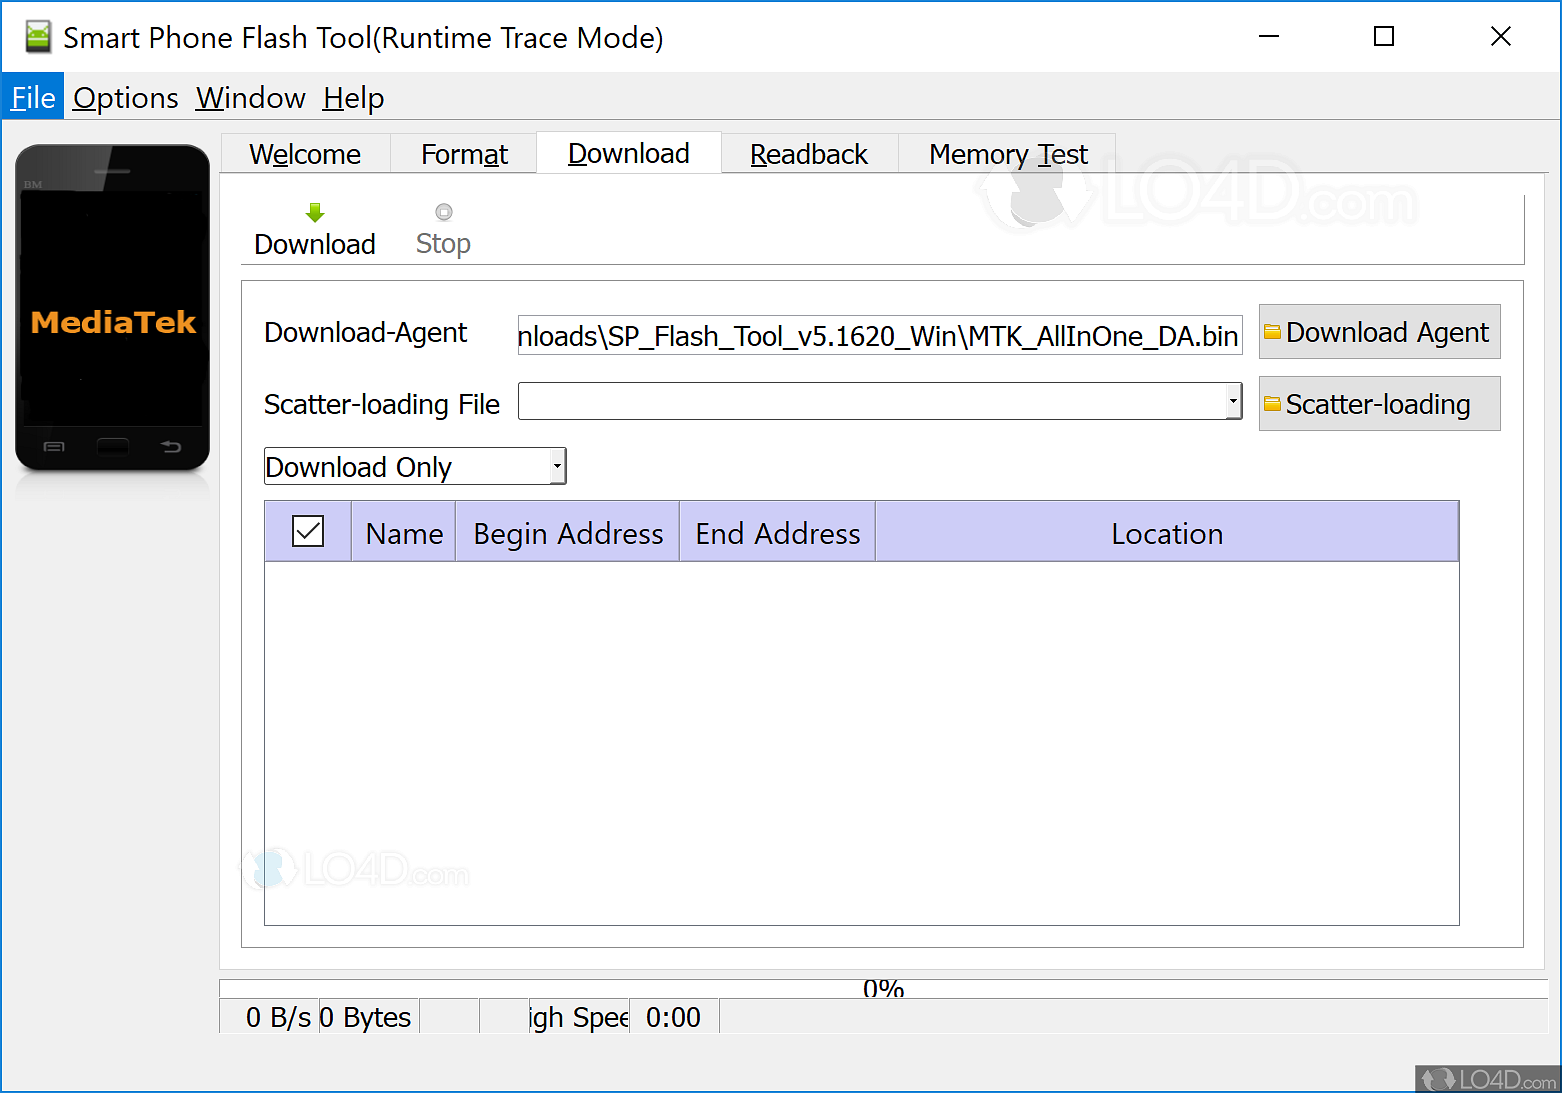Click the 'Download-Agent' label
The width and height of the screenshot is (1562, 1093).
click(365, 333)
